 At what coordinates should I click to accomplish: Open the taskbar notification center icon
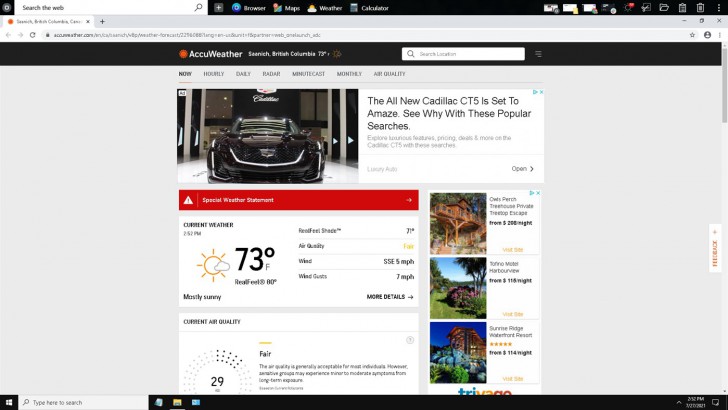715,402
